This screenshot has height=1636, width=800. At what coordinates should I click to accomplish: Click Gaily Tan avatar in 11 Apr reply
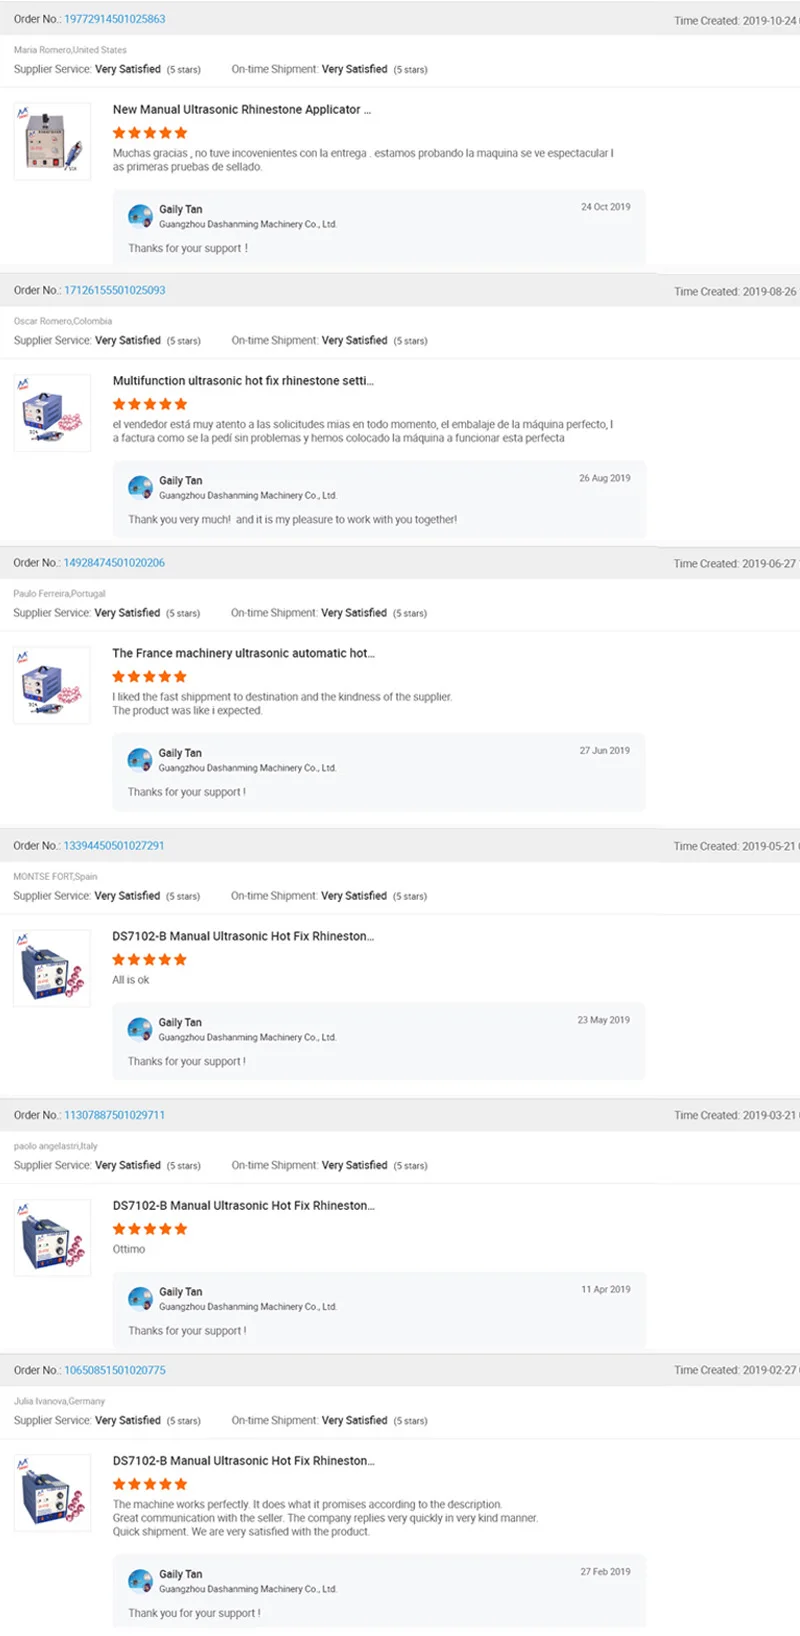(x=140, y=1298)
